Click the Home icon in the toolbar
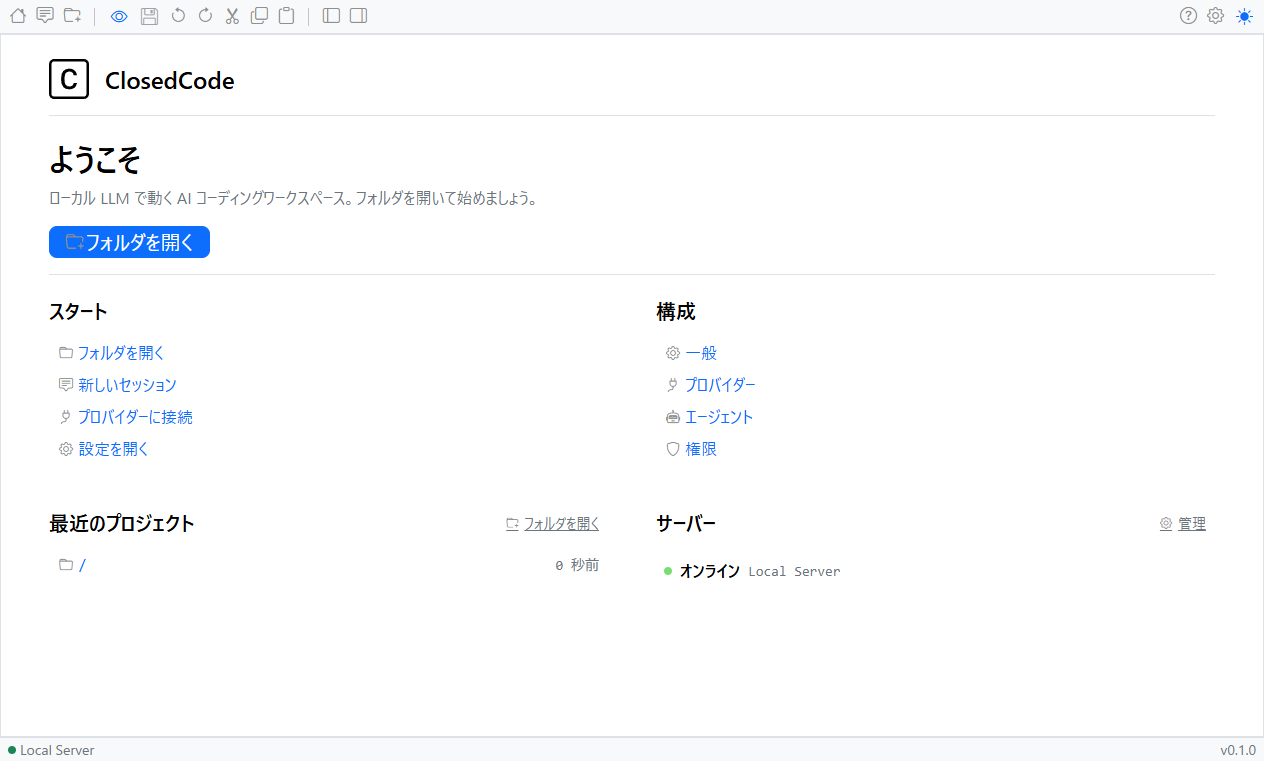 tap(17, 15)
